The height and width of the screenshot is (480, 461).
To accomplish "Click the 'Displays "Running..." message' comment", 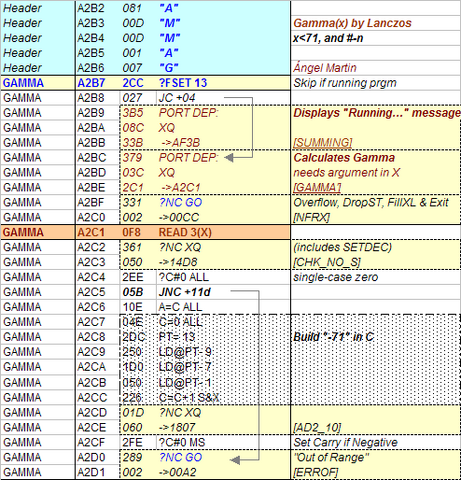I will pyautogui.click(x=377, y=113).
